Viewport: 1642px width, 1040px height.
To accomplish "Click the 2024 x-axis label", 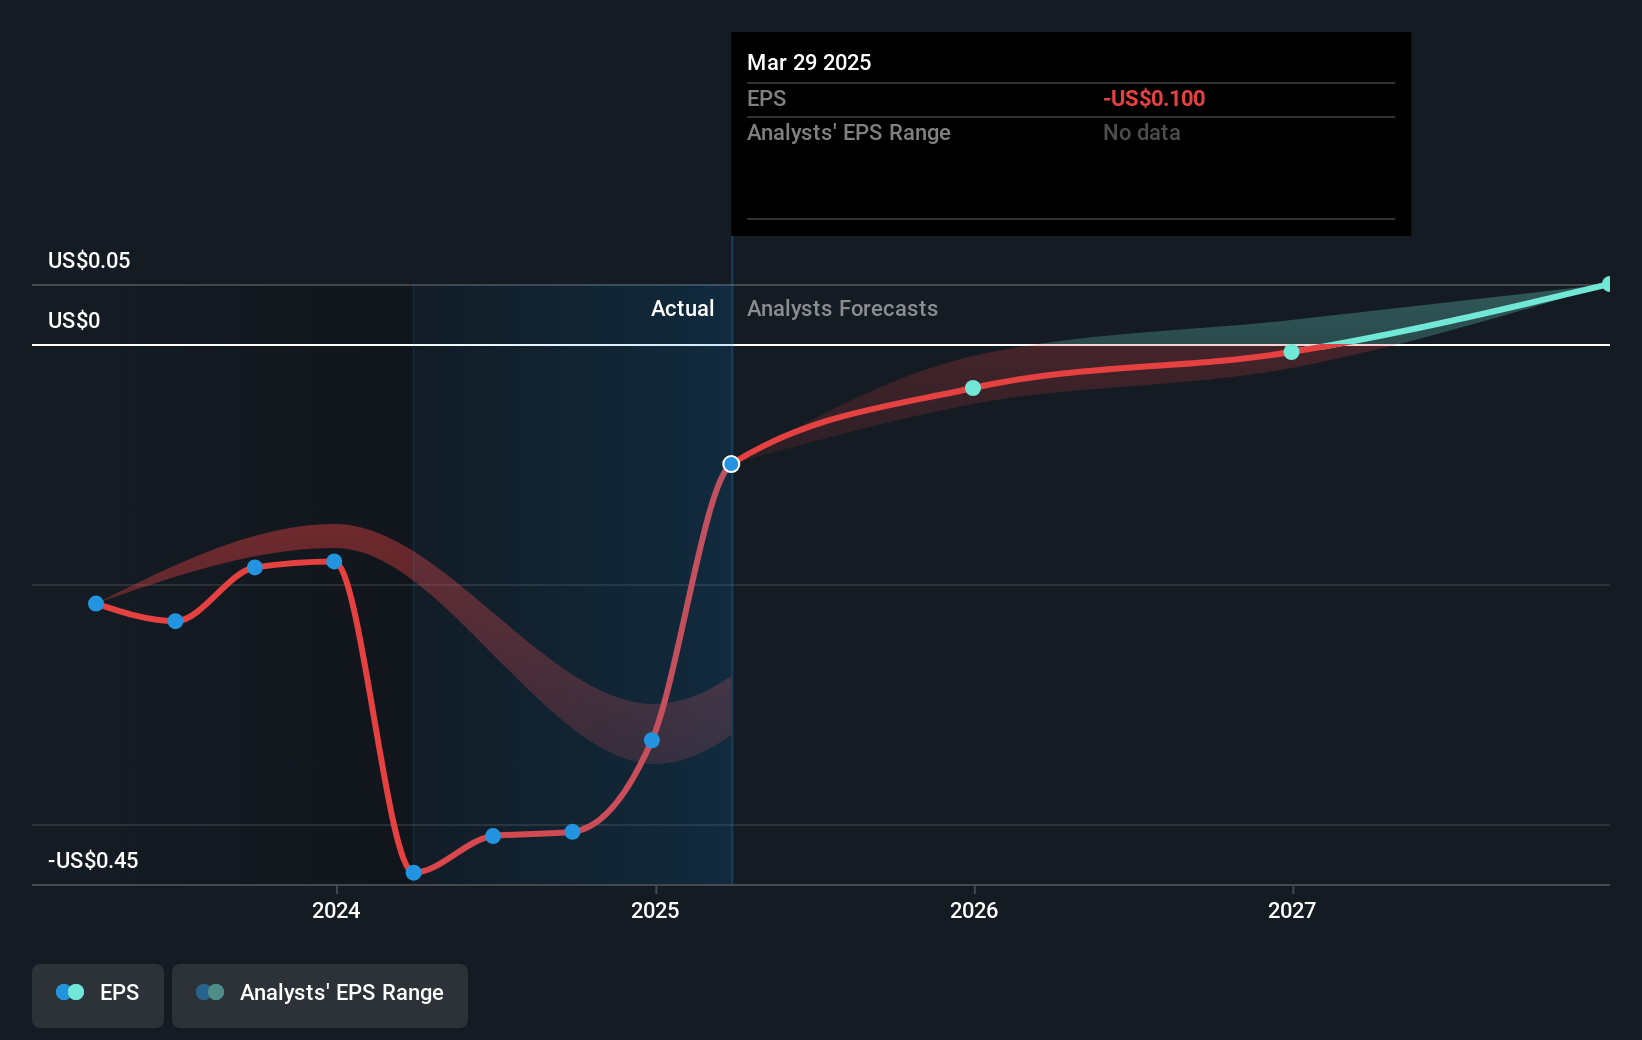I will click(x=336, y=910).
